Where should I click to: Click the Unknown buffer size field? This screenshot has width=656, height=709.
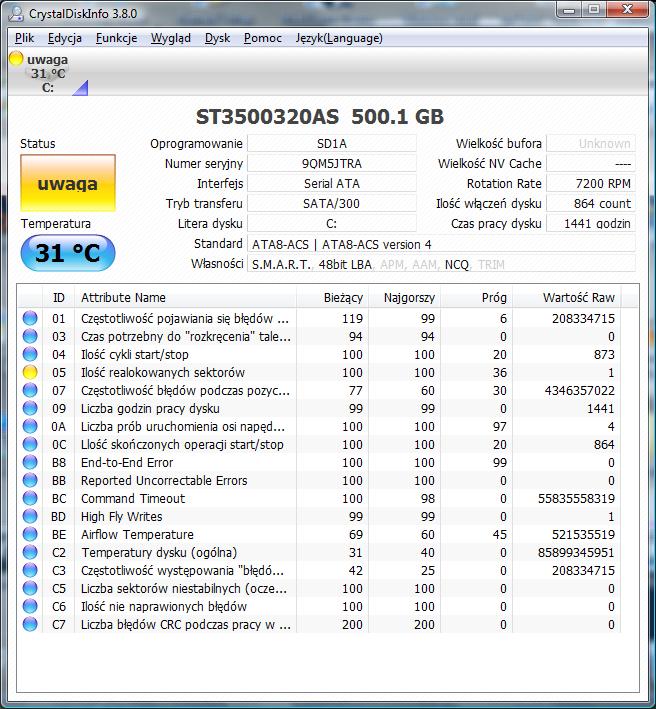pyautogui.click(x=591, y=144)
